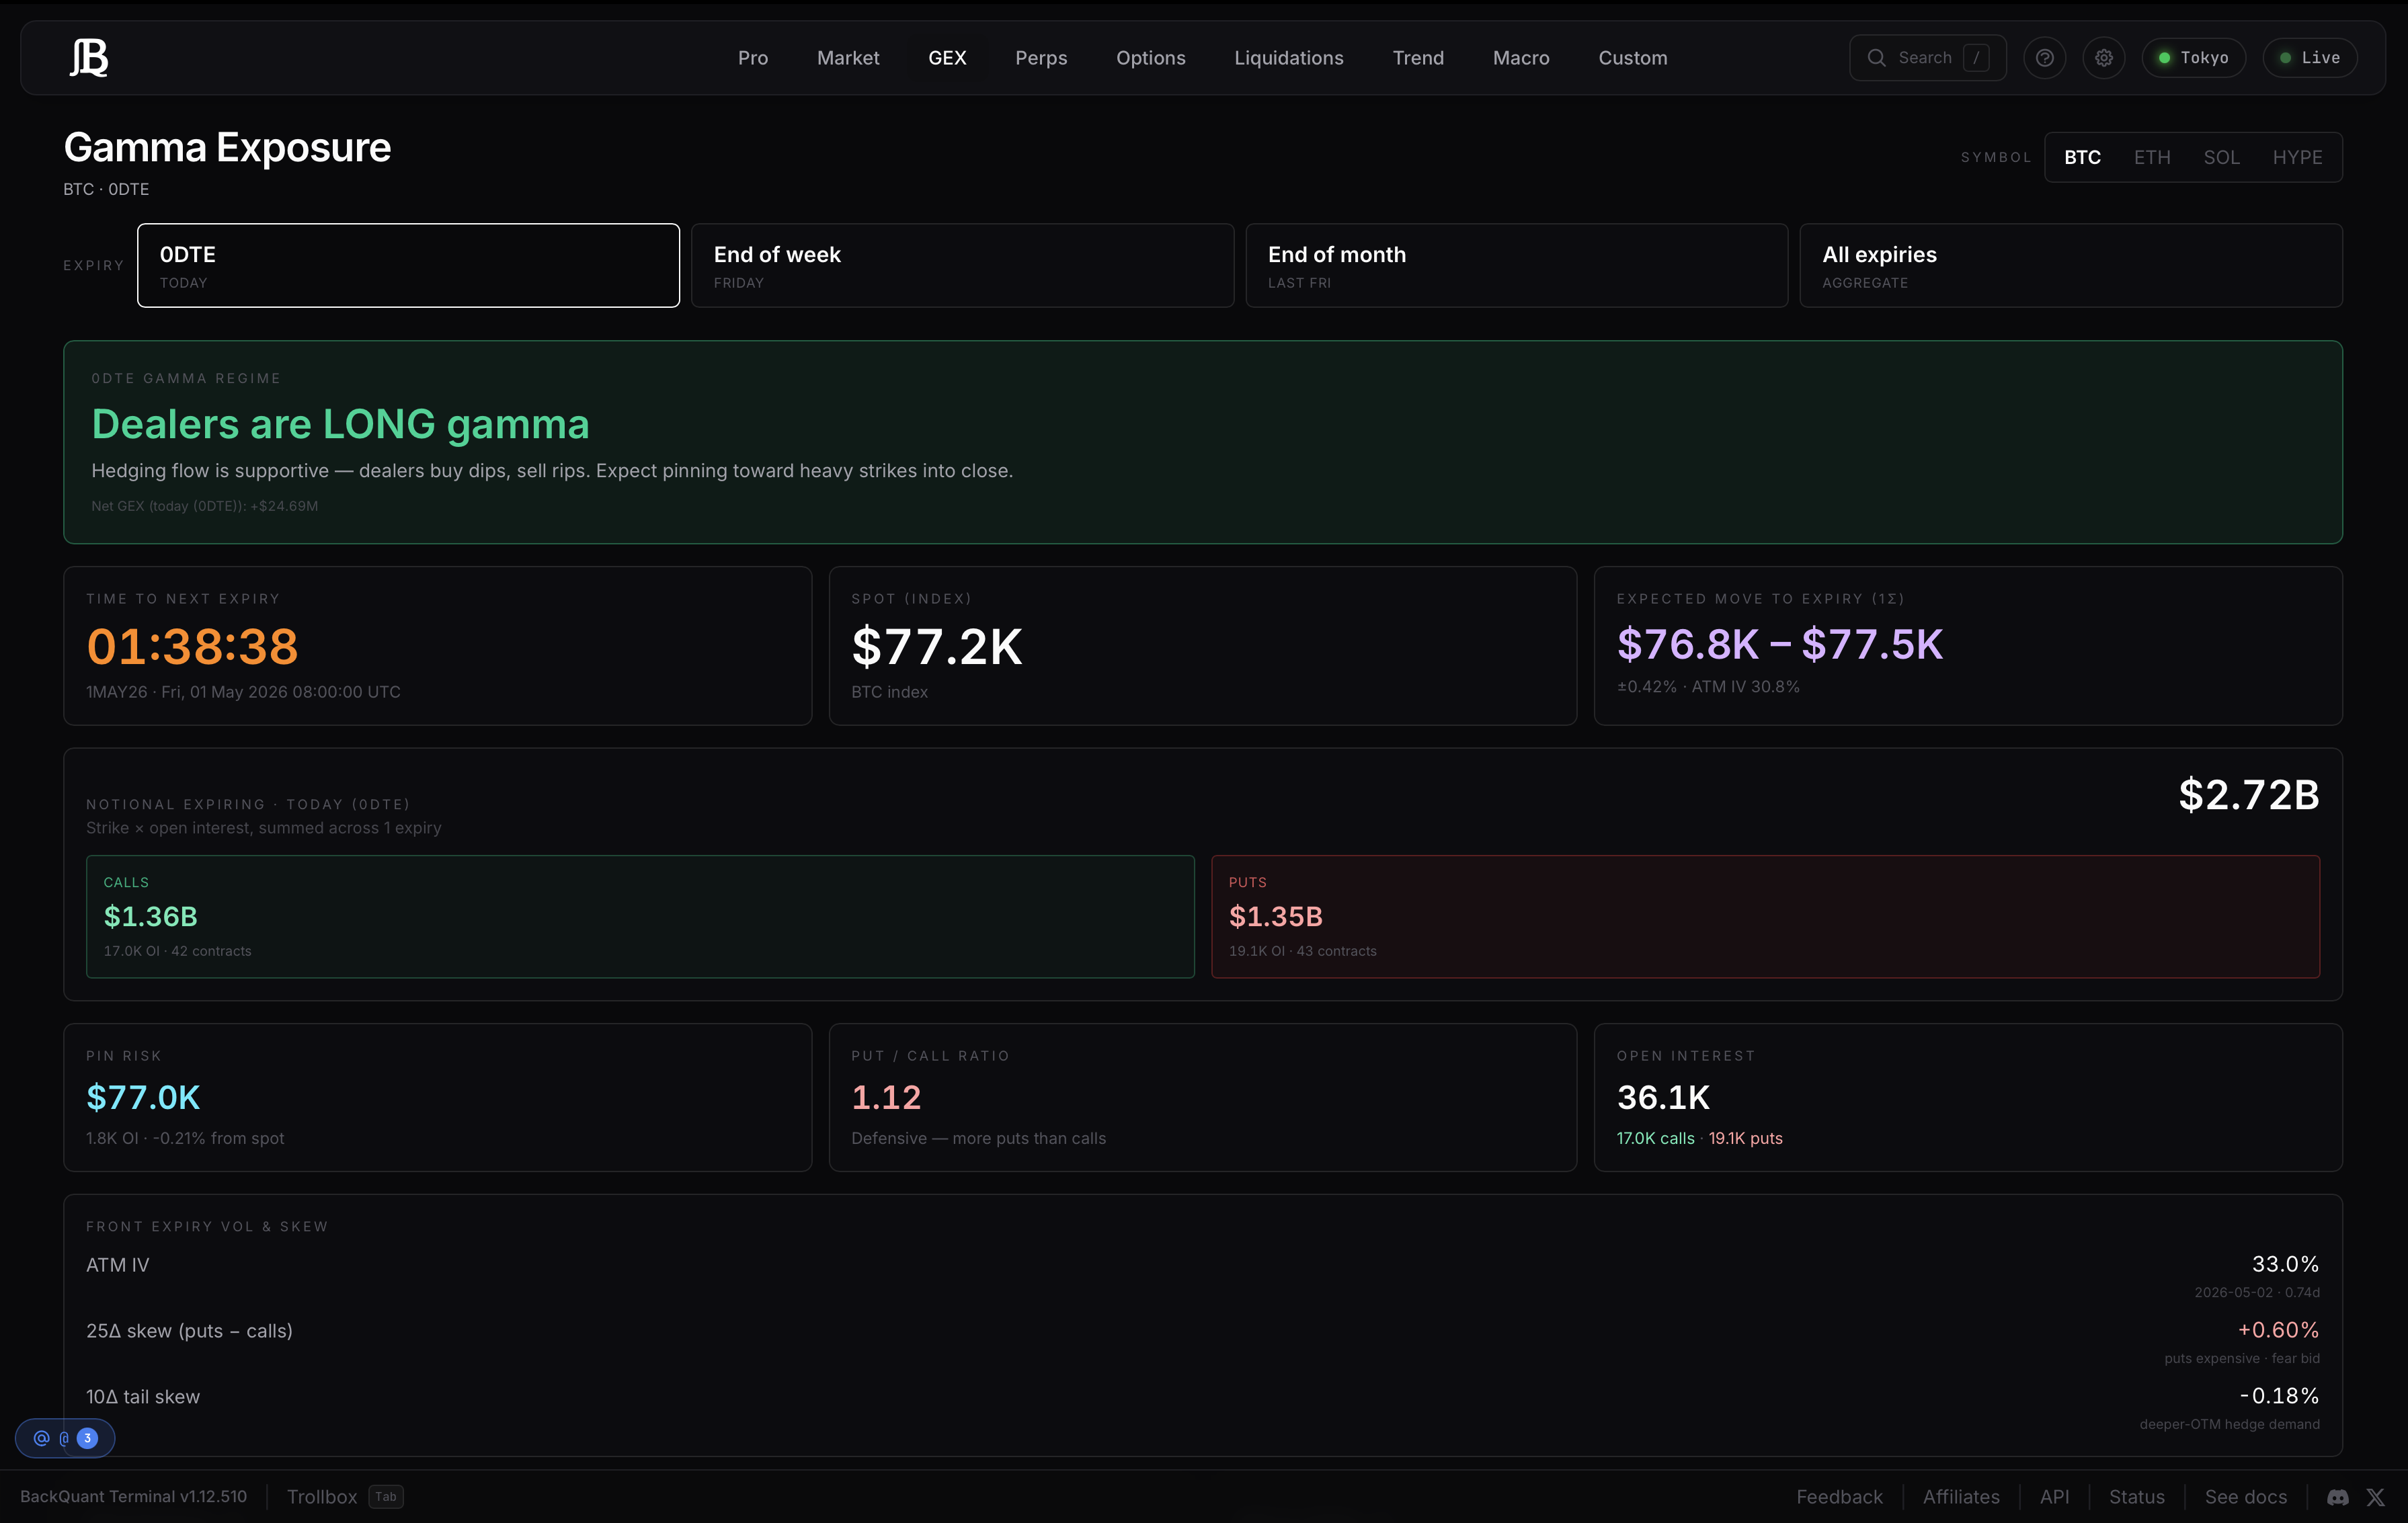Click the $77.2K spot index value
The height and width of the screenshot is (1523, 2408).
937,647
